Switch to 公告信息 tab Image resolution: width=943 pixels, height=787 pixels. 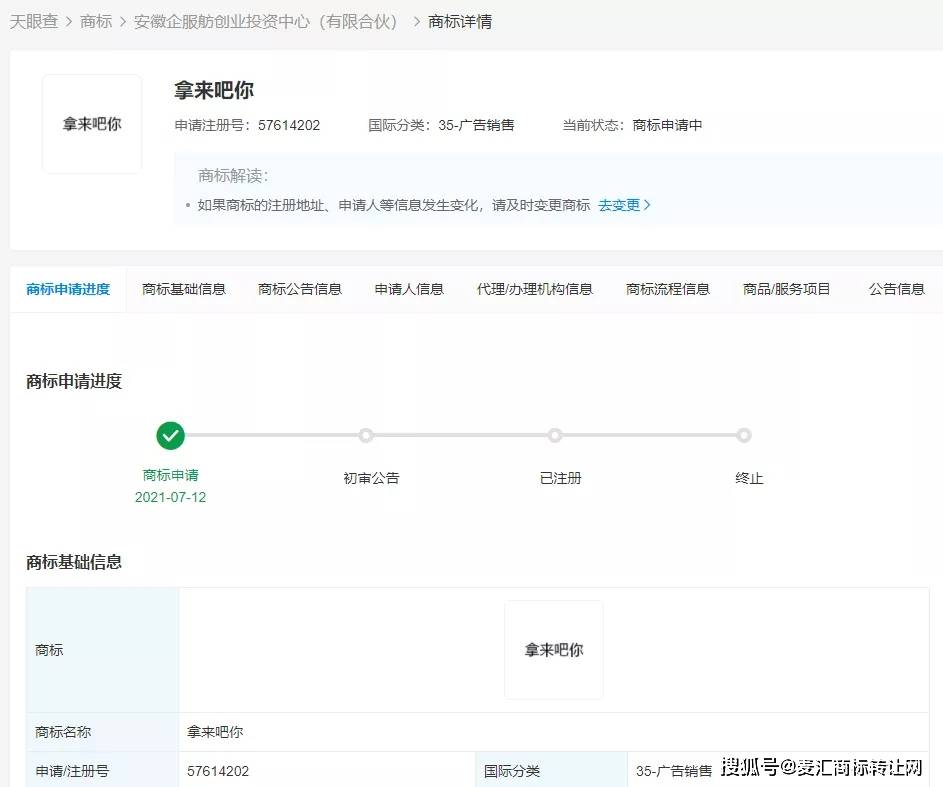(897, 289)
